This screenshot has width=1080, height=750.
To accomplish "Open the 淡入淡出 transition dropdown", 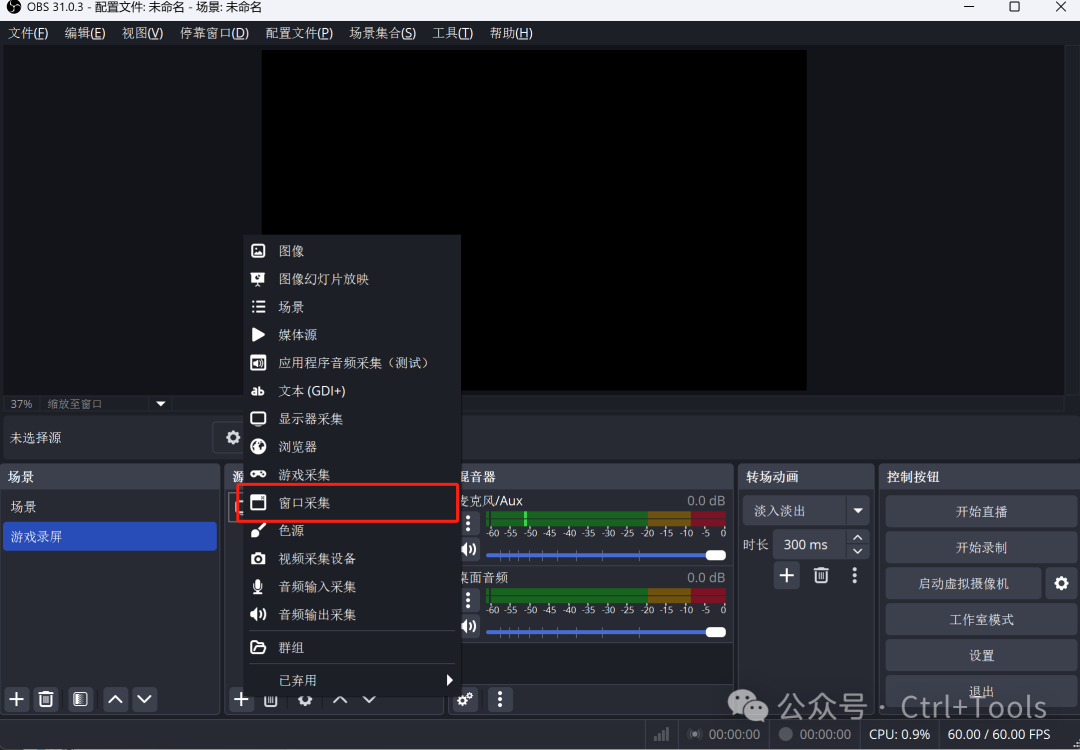I will 857,511.
